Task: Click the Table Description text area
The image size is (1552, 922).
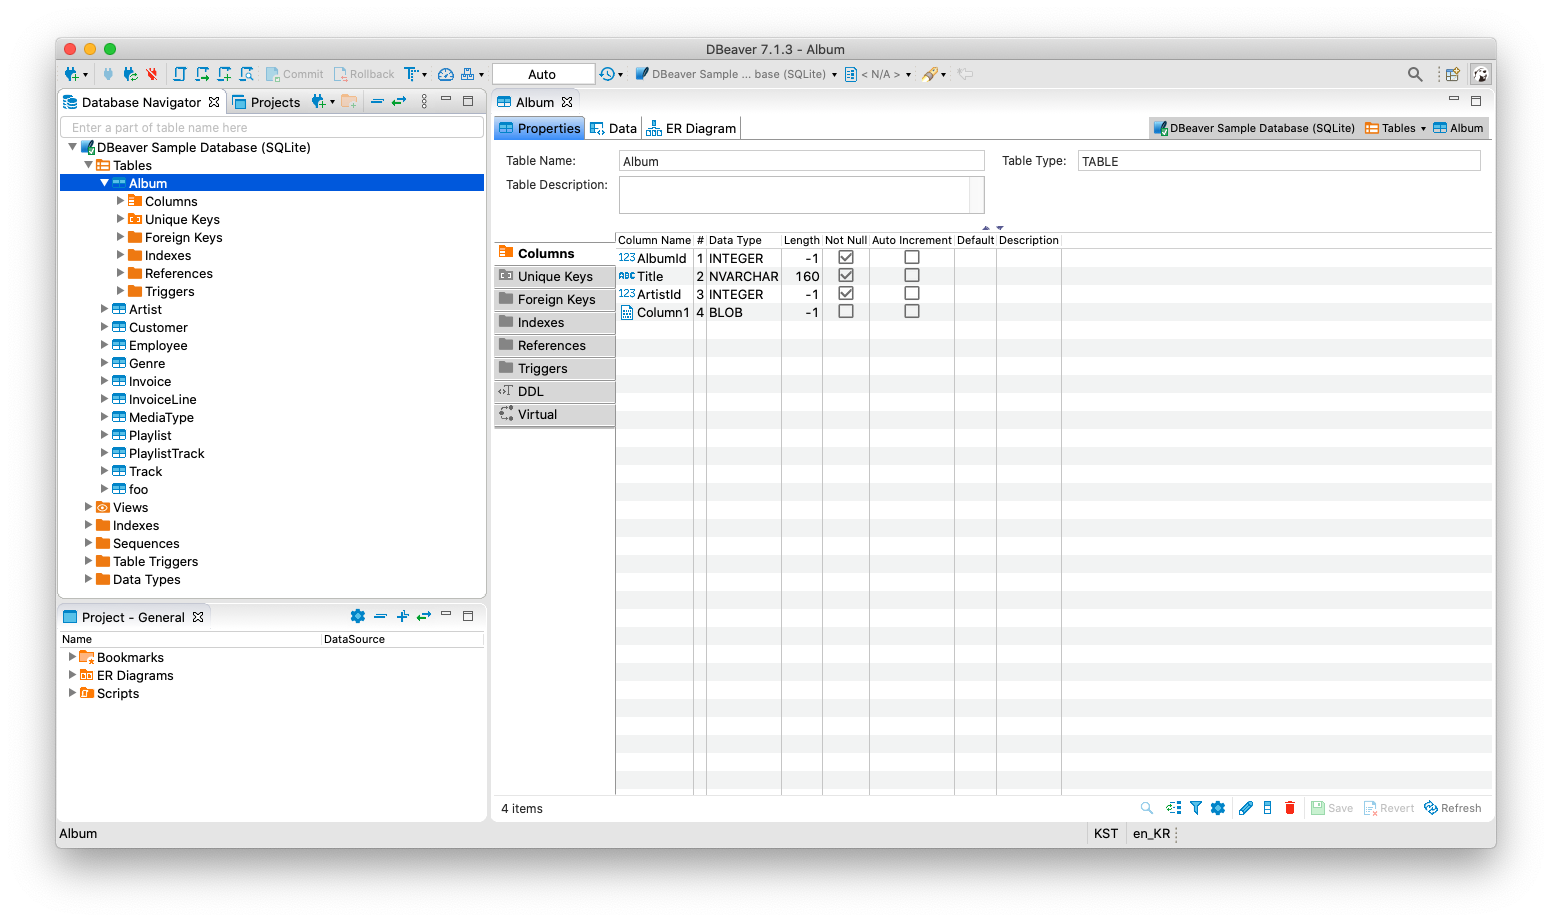Action: pyautogui.click(x=801, y=195)
